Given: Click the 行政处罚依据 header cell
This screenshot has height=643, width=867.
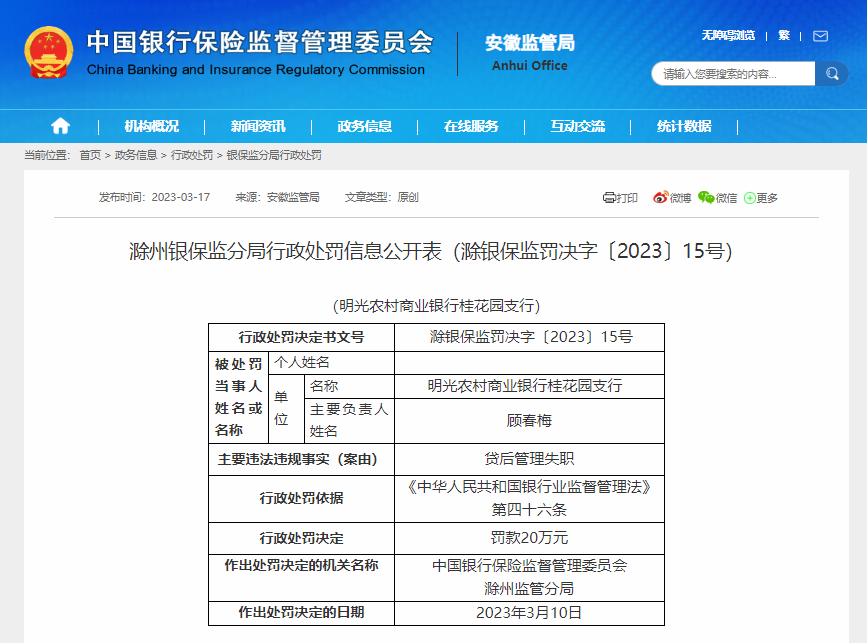Looking at the screenshot, I should click(301, 498).
